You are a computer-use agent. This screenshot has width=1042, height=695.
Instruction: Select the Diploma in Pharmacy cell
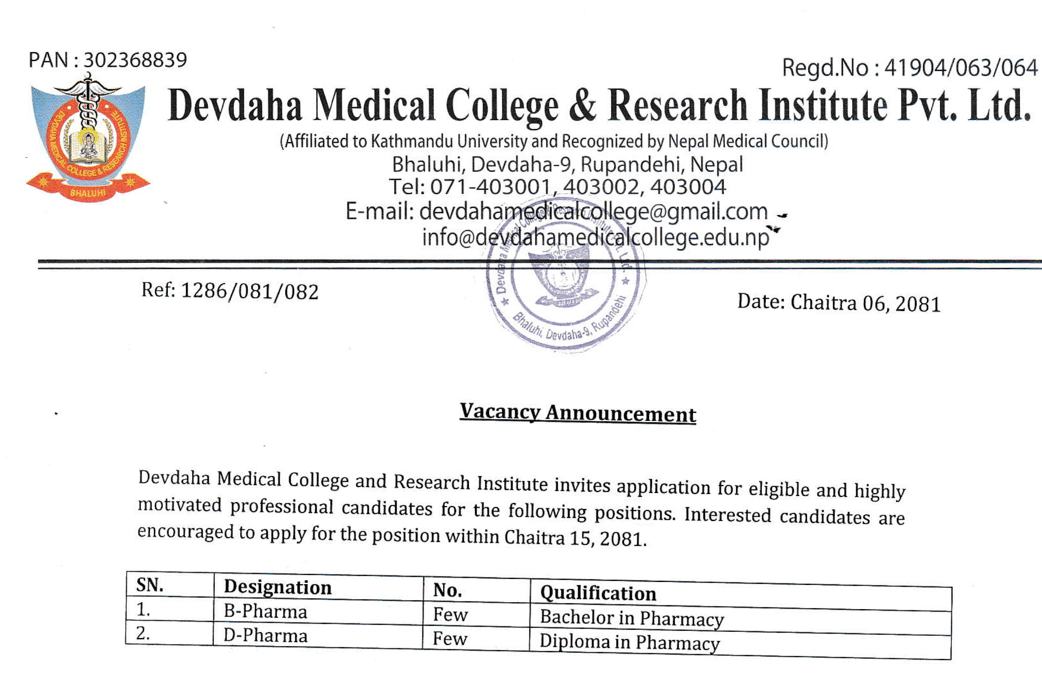tap(630, 643)
